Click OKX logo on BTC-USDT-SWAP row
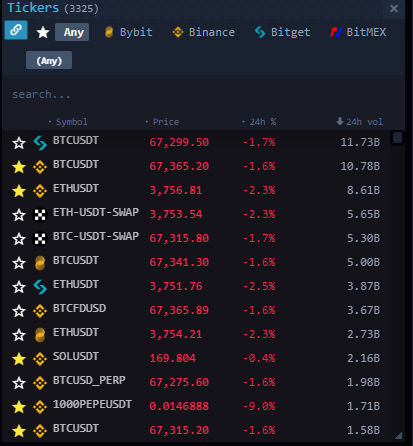The image size is (413, 446). (x=40, y=239)
